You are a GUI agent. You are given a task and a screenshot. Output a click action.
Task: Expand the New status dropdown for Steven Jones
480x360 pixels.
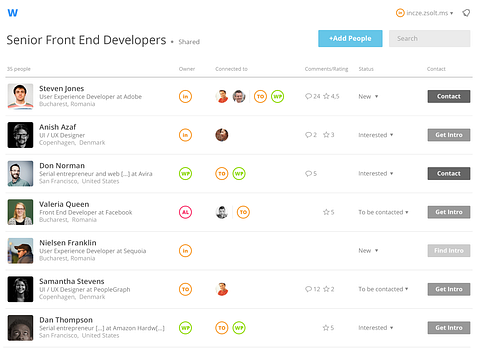point(368,97)
